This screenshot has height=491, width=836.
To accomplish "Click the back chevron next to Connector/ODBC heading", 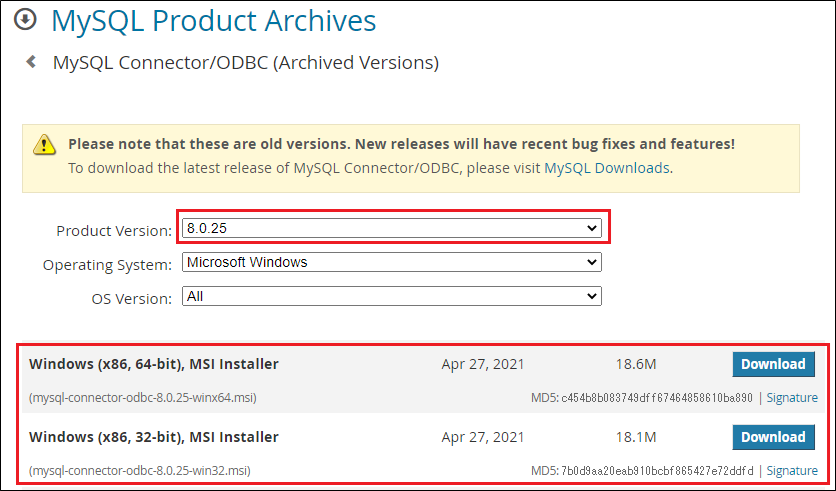I will point(31,62).
